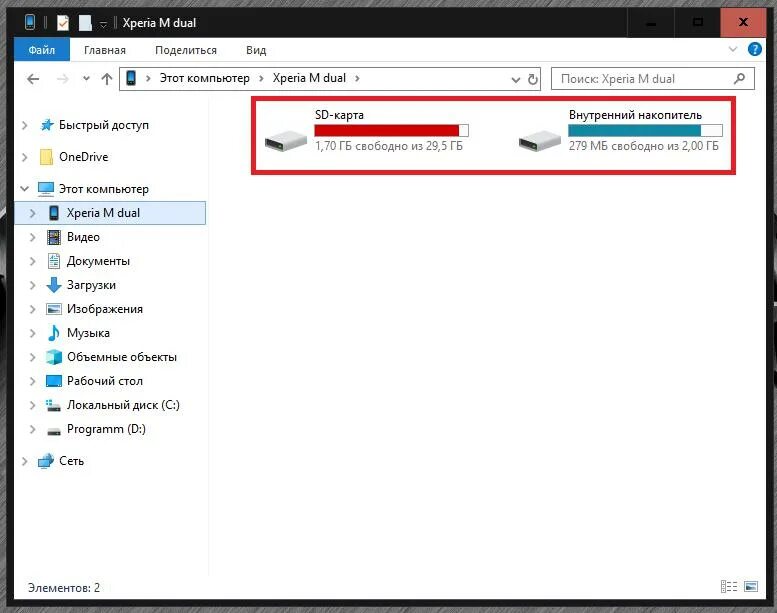This screenshot has width=777, height=613.
Task: Click Properties checkmark icon in quick access toolbar
Action: point(62,22)
